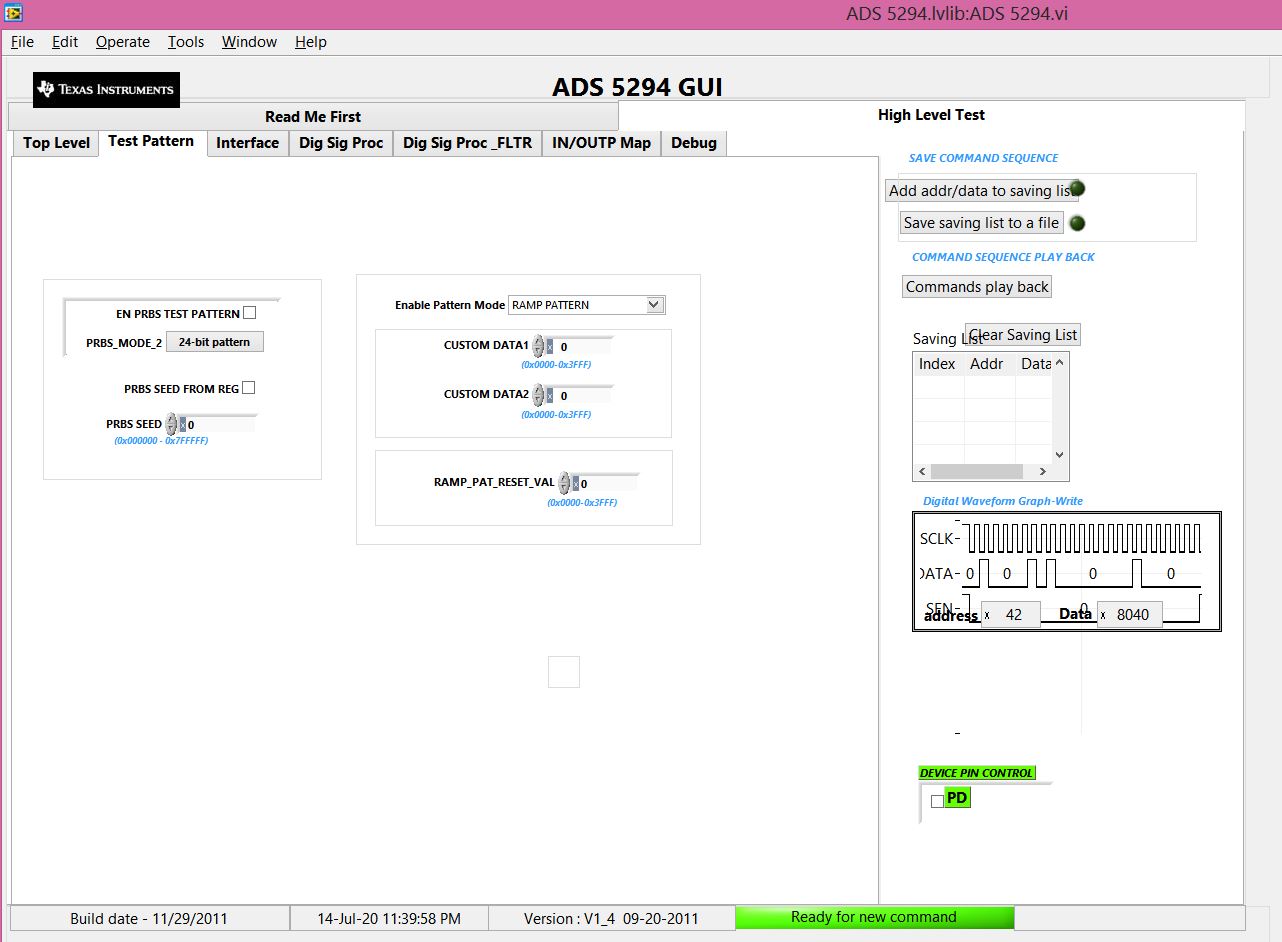1282x942 pixels.
Task: Click the radix icon of CUSTOM DATA2 field
Action: coord(549,395)
